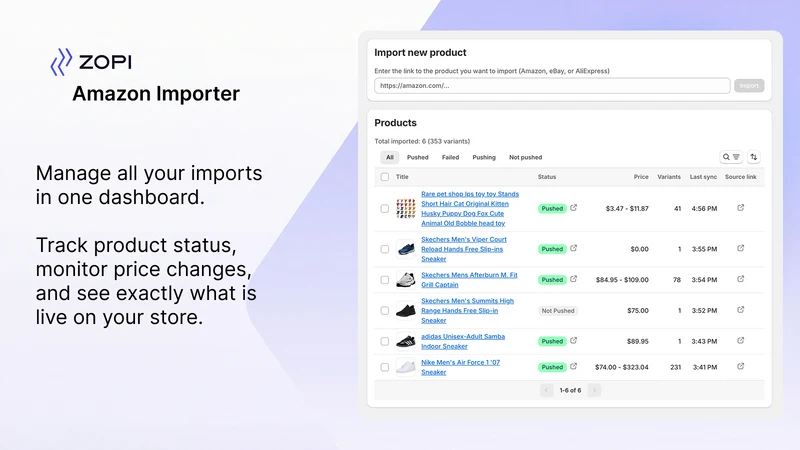Open Skechers Mens Afterburn M. Fit link
The width and height of the screenshot is (800, 450).
(x=469, y=280)
